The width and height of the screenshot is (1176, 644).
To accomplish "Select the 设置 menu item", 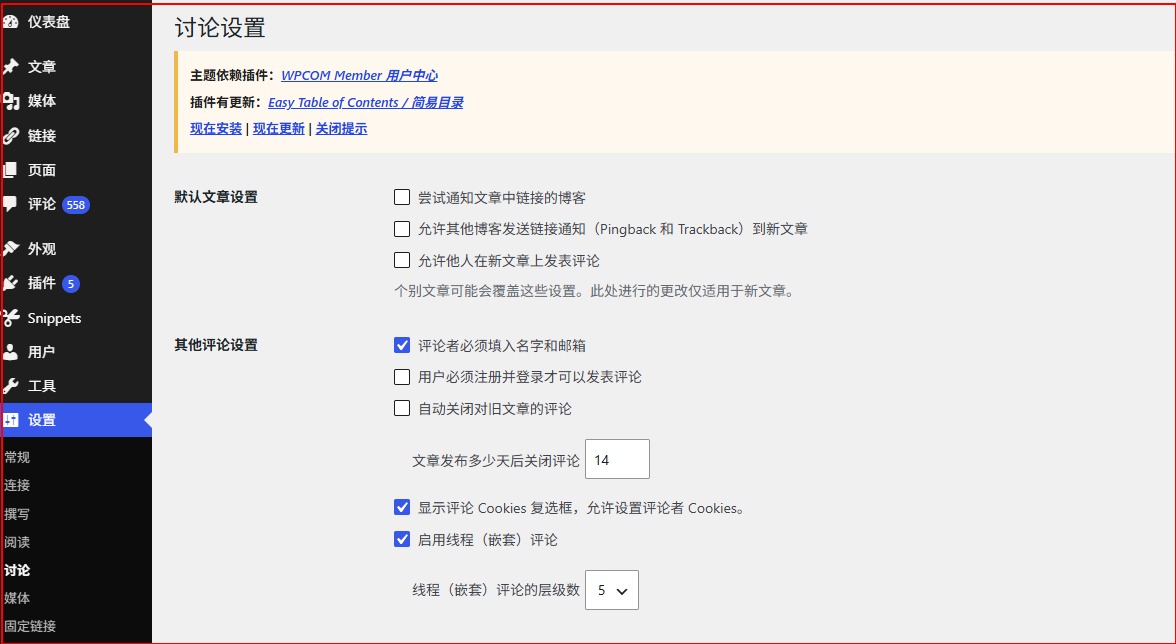I will (x=76, y=421).
